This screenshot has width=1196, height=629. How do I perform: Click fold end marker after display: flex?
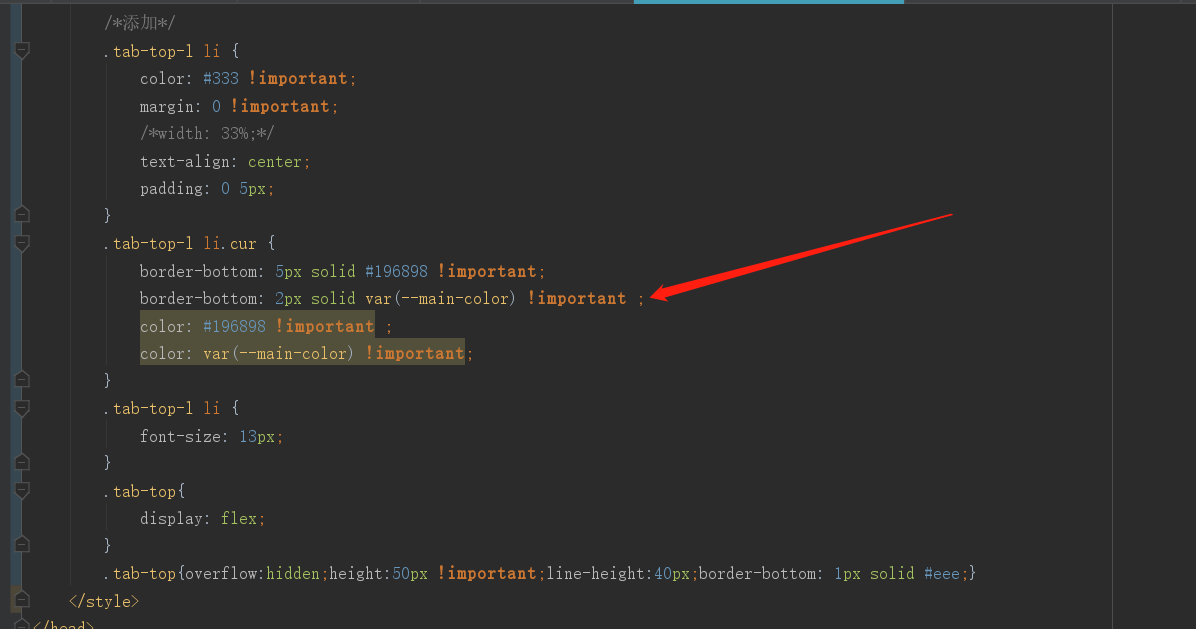(22, 544)
